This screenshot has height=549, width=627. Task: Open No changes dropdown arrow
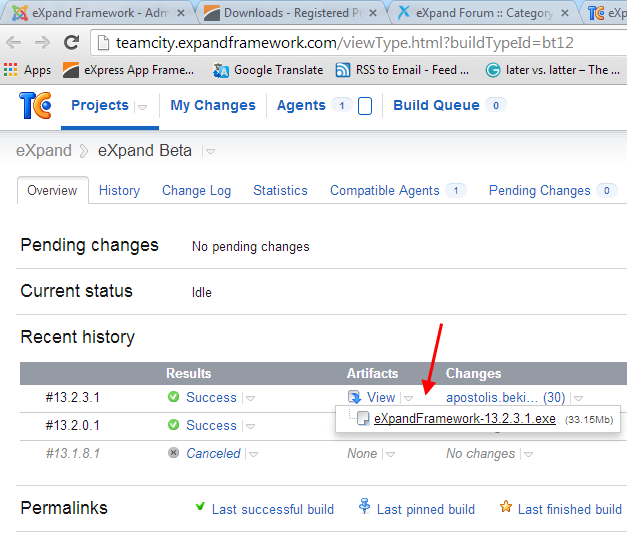pyautogui.click(x=528, y=454)
